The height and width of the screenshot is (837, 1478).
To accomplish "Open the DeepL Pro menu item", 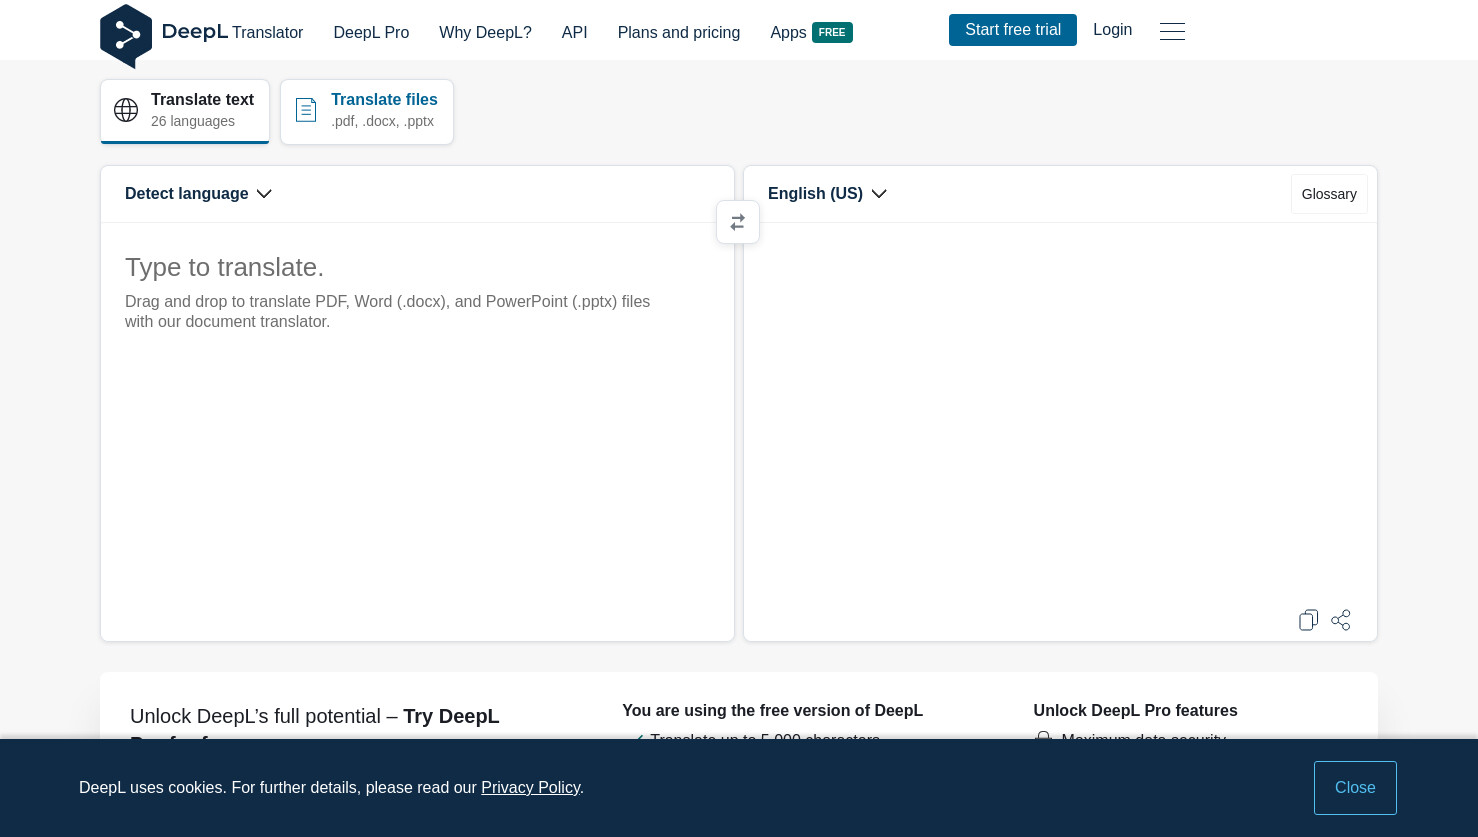I will [x=371, y=32].
